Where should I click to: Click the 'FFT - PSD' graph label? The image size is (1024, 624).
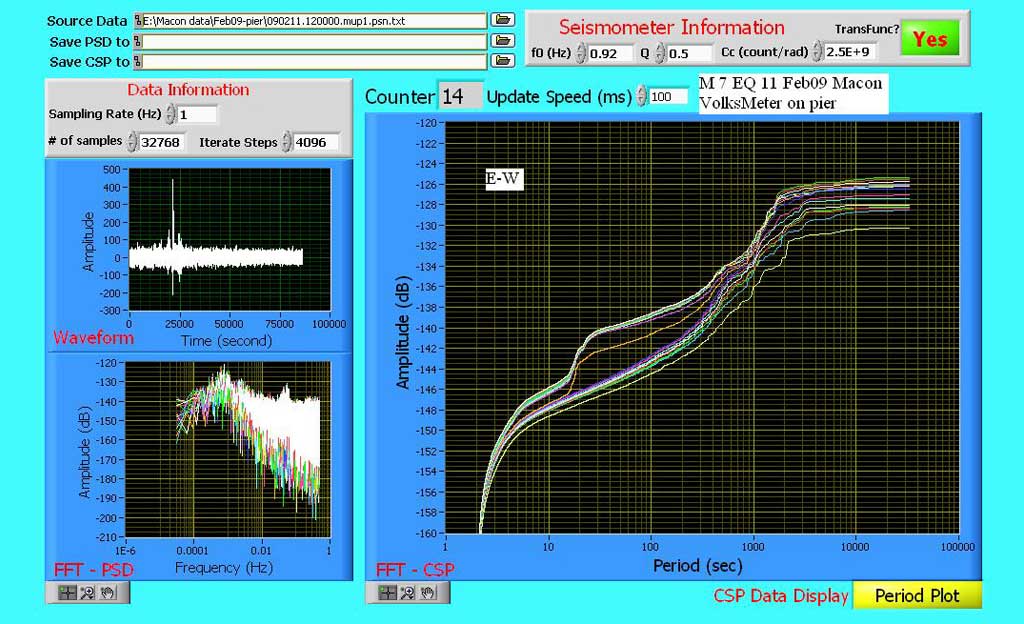(93, 570)
